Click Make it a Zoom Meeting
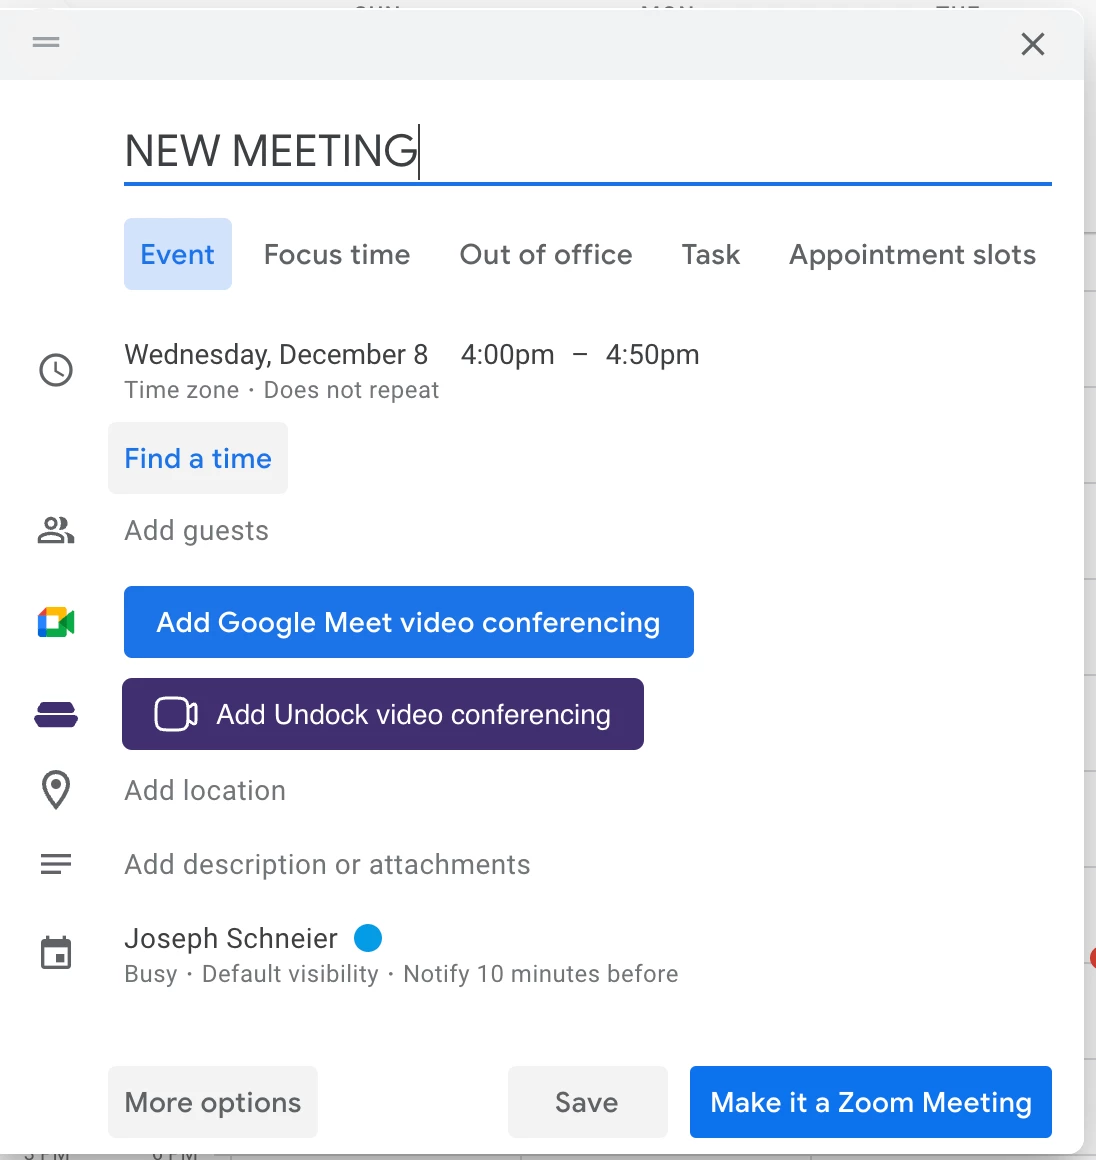Viewport: 1096px width, 1160px height. (871, 1102)
